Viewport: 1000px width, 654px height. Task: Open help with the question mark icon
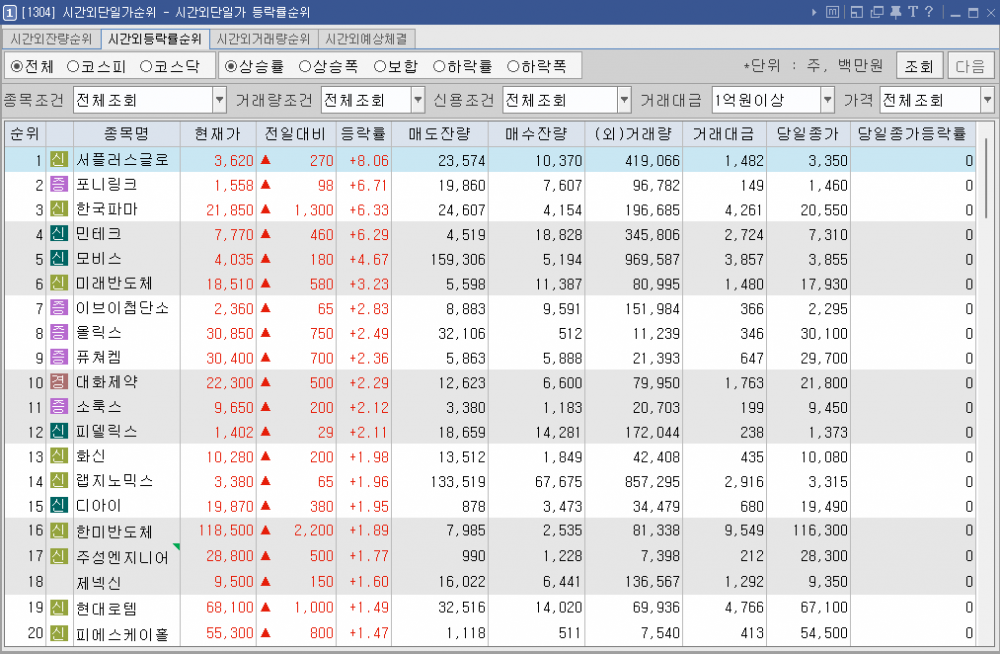point(928,12)
